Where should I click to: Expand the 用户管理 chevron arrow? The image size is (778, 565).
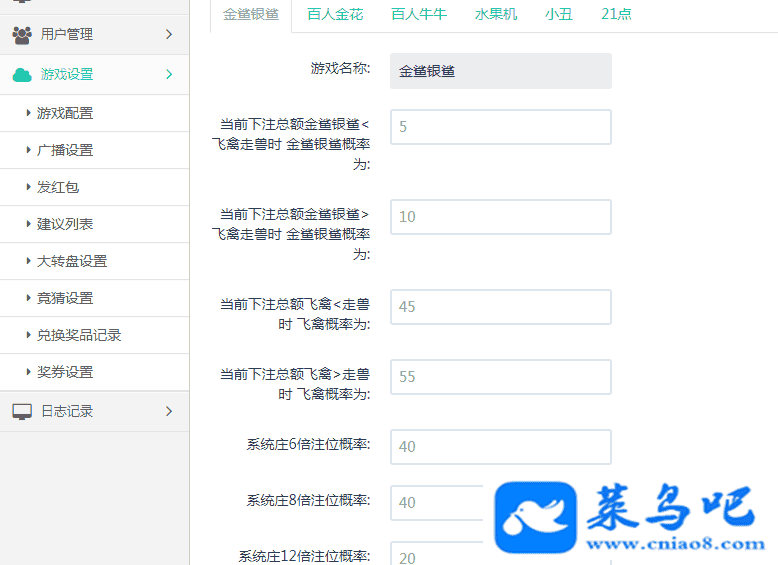click(x=168, y=35)
